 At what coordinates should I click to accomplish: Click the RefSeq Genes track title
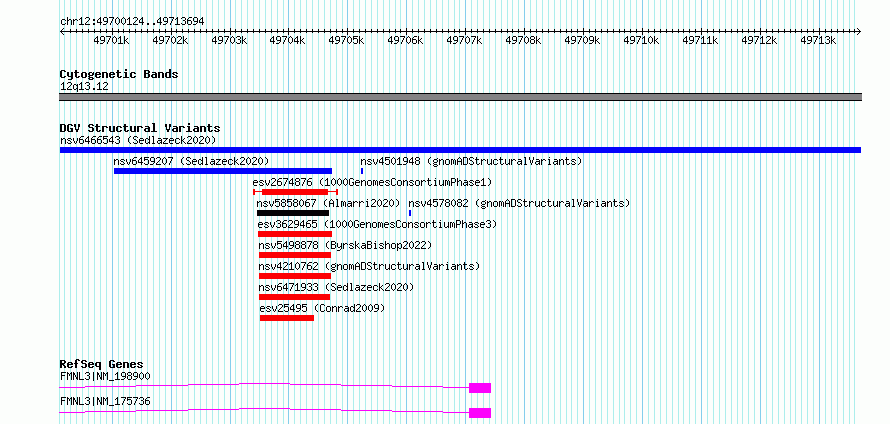click(x=101, y=364)
